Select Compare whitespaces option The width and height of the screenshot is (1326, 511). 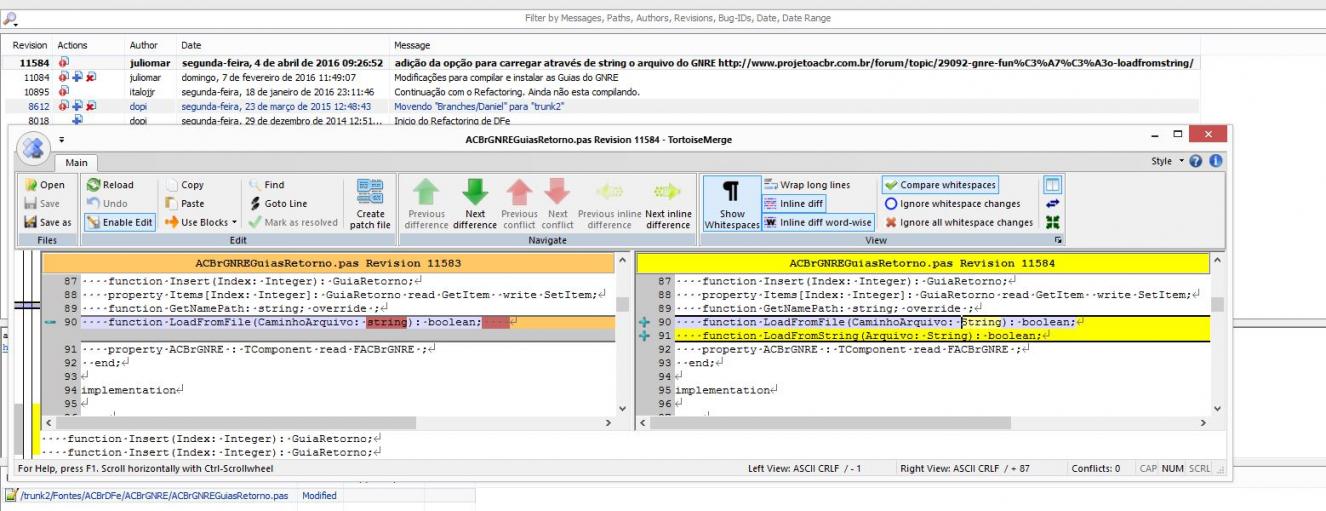940,185
